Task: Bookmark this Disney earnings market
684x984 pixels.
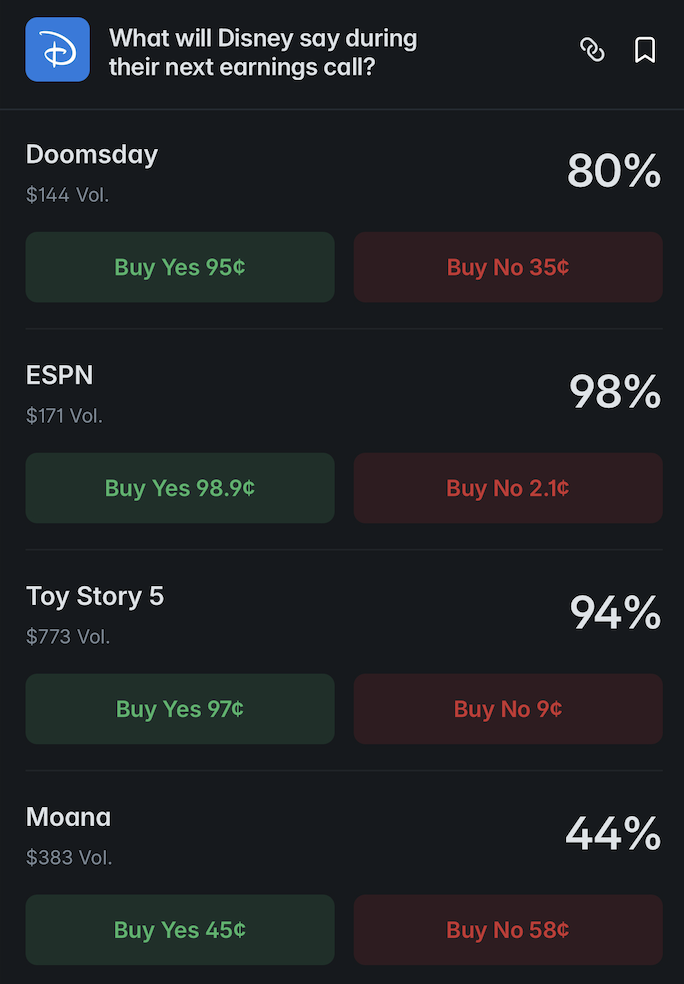Action: coord(644,50)
